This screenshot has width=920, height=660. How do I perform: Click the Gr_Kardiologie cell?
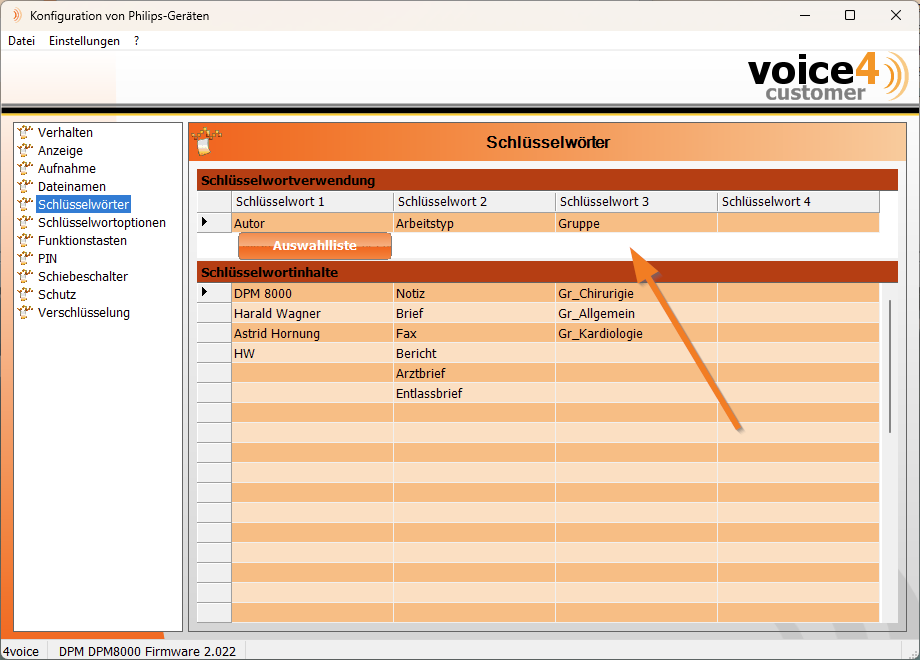point(636,333)
